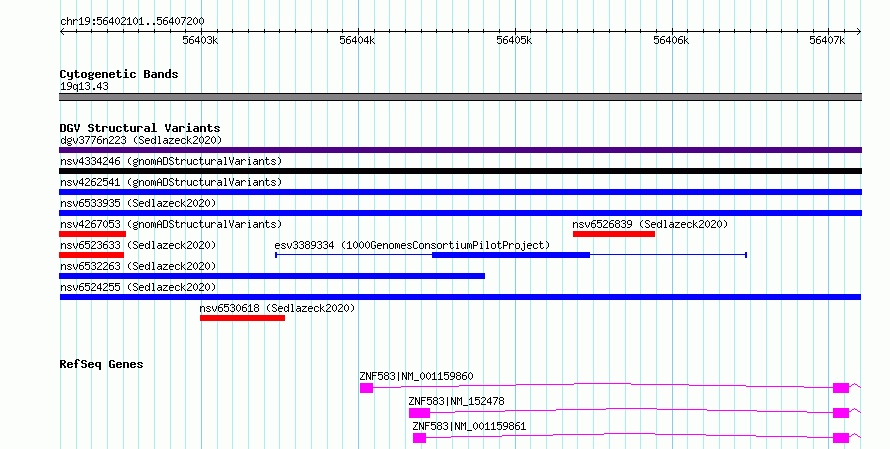Open the nsv4334246 (gnomADStructuralVariants) label
This screenshot has width=890, height=449.
pyautogui.click(x=171, y=161)
